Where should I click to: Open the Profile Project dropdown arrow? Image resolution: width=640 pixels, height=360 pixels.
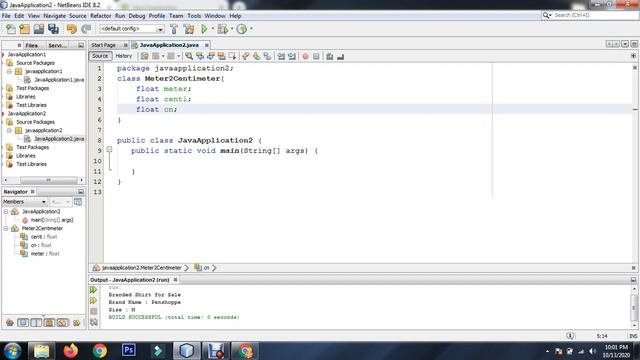251,29
